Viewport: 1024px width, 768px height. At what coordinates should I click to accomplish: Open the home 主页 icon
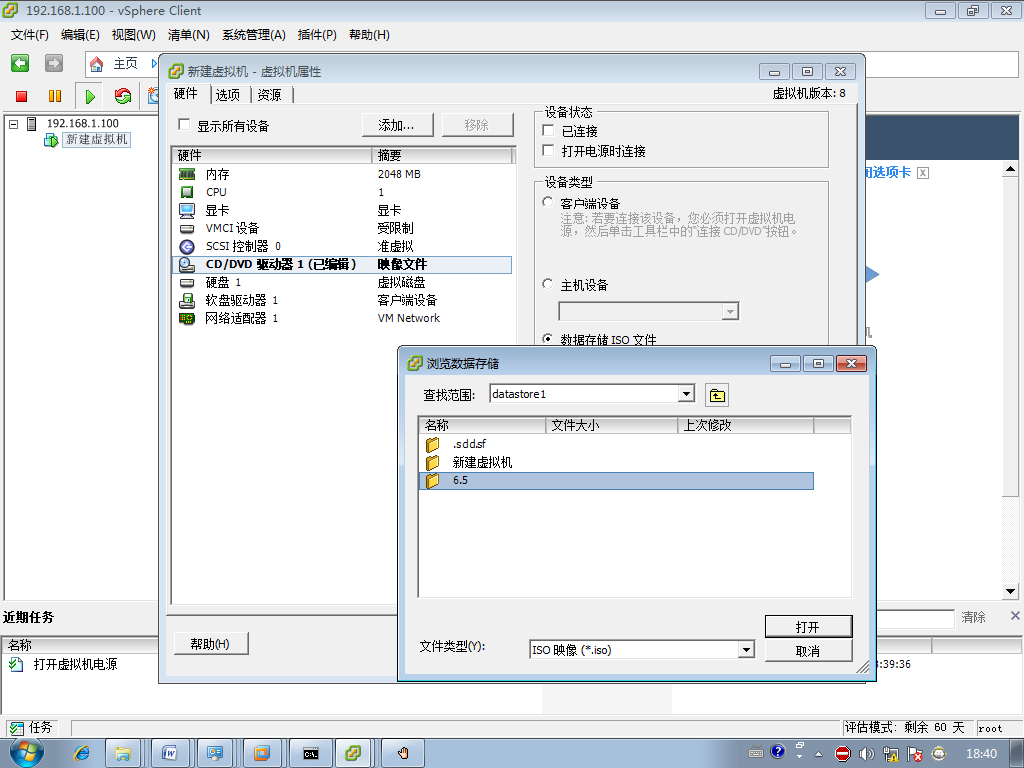(97, 64)
